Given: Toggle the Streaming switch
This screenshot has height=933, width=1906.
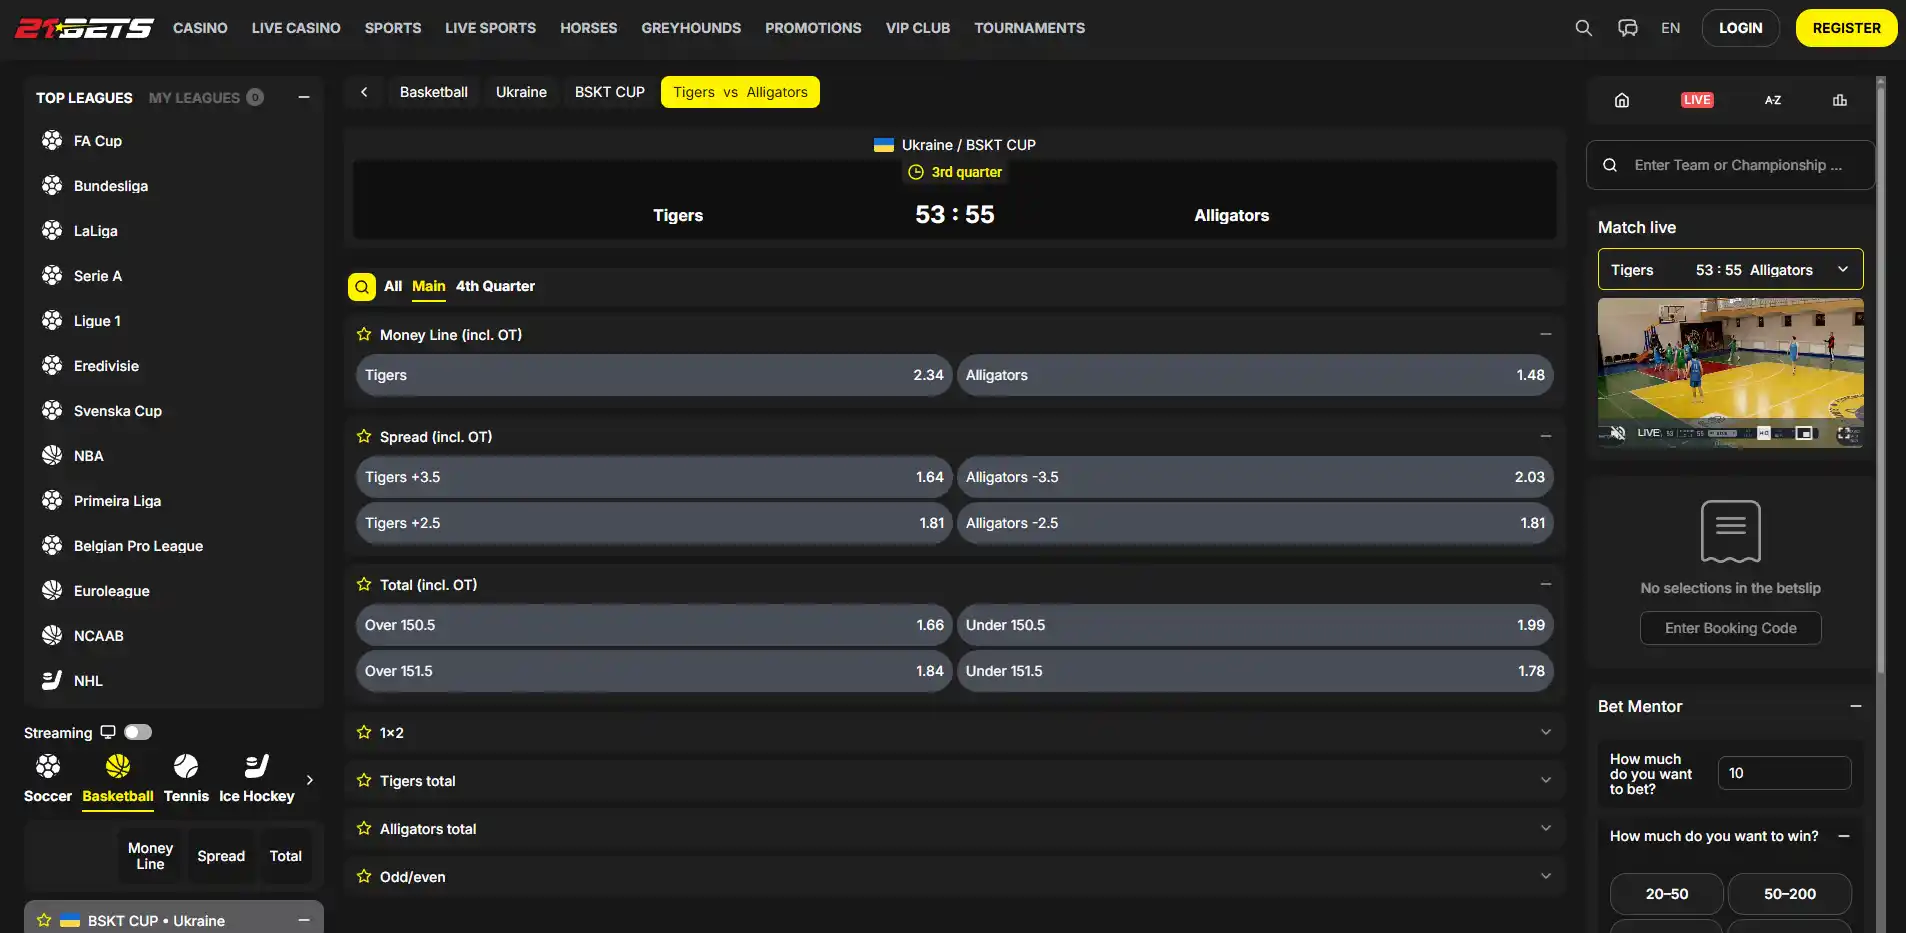Looking at the screenshot, I should [138, 732].
